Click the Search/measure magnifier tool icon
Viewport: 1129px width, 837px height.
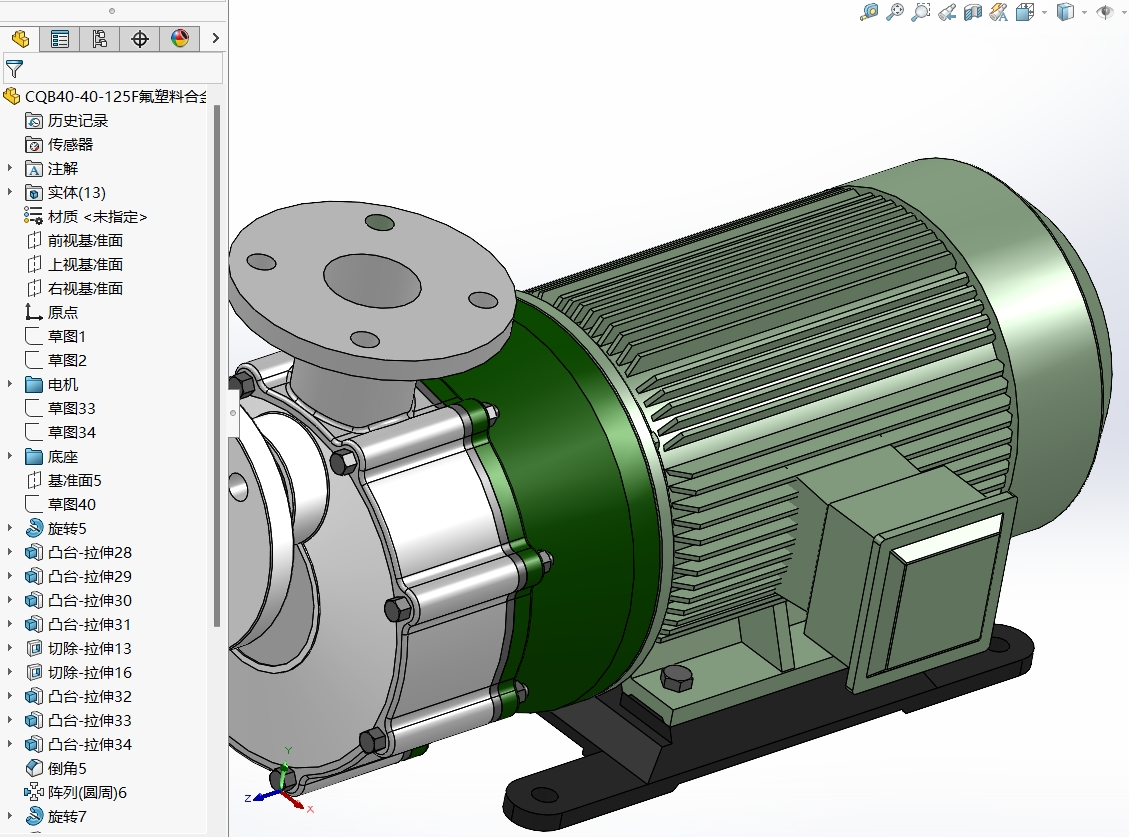click(869, 12)
